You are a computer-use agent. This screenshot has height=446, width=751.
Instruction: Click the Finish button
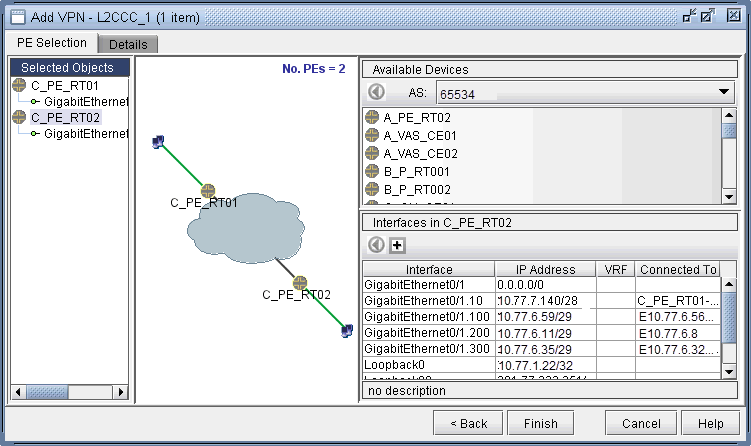tap(541, 423)
